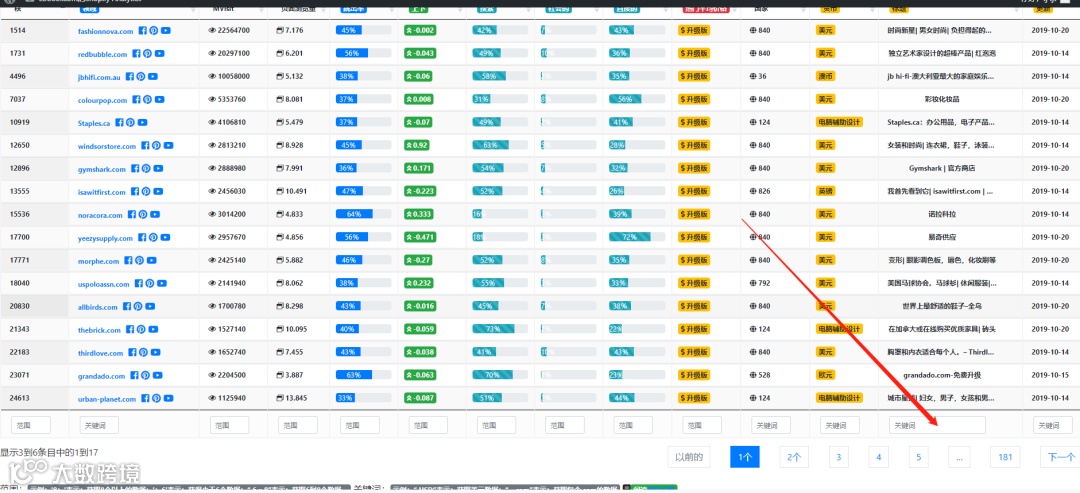Open the Pinterest icon for jbhifi.com.au
The height and width of the screenshot is (493, 1080).
pos(141,76)
